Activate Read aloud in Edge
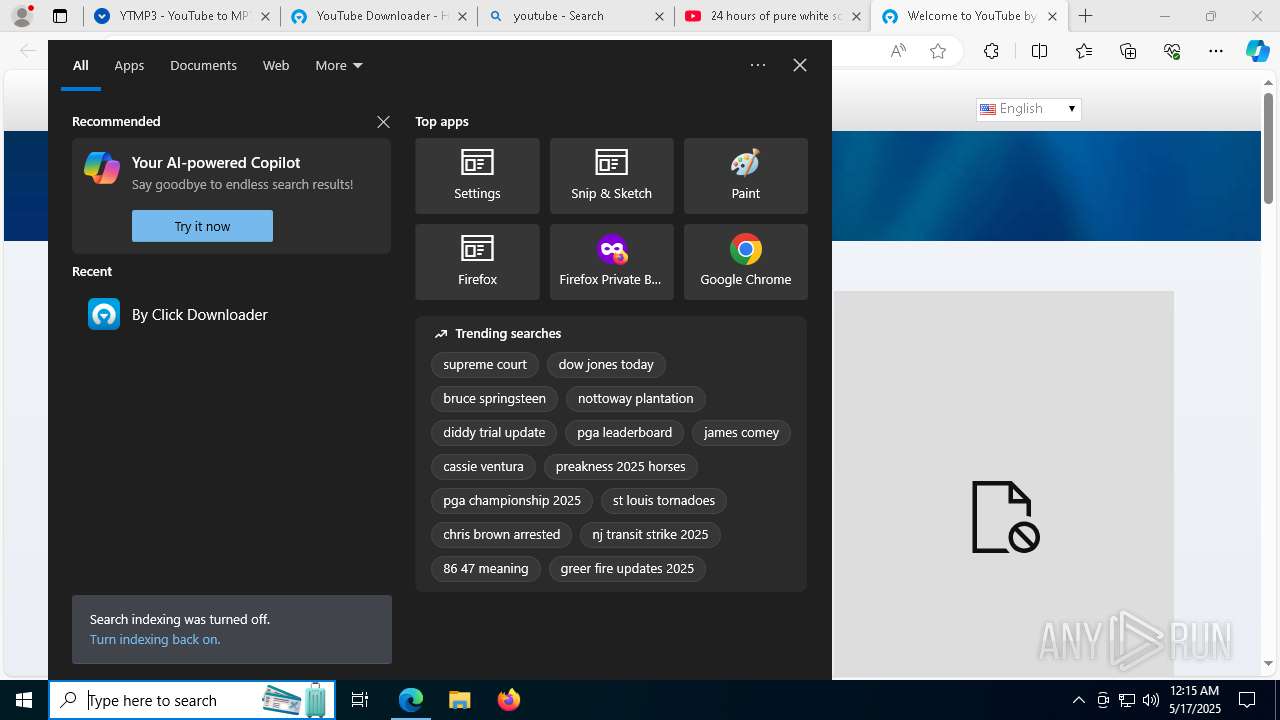Image resolution: width=1280 pixels, height=720 pixels. click(898, 51)
